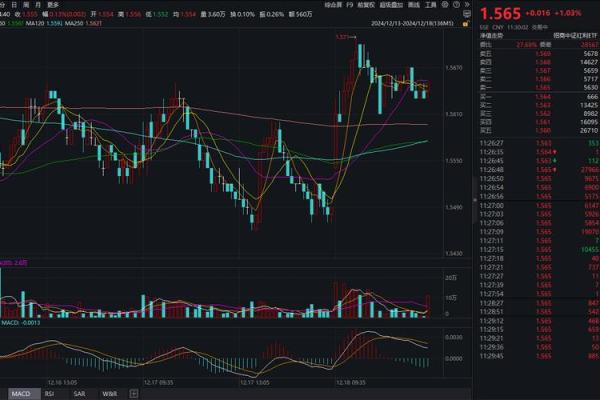The image size is (600, 400).
Task: Select the 卖二 ask row with 5717
Action: 539,79
